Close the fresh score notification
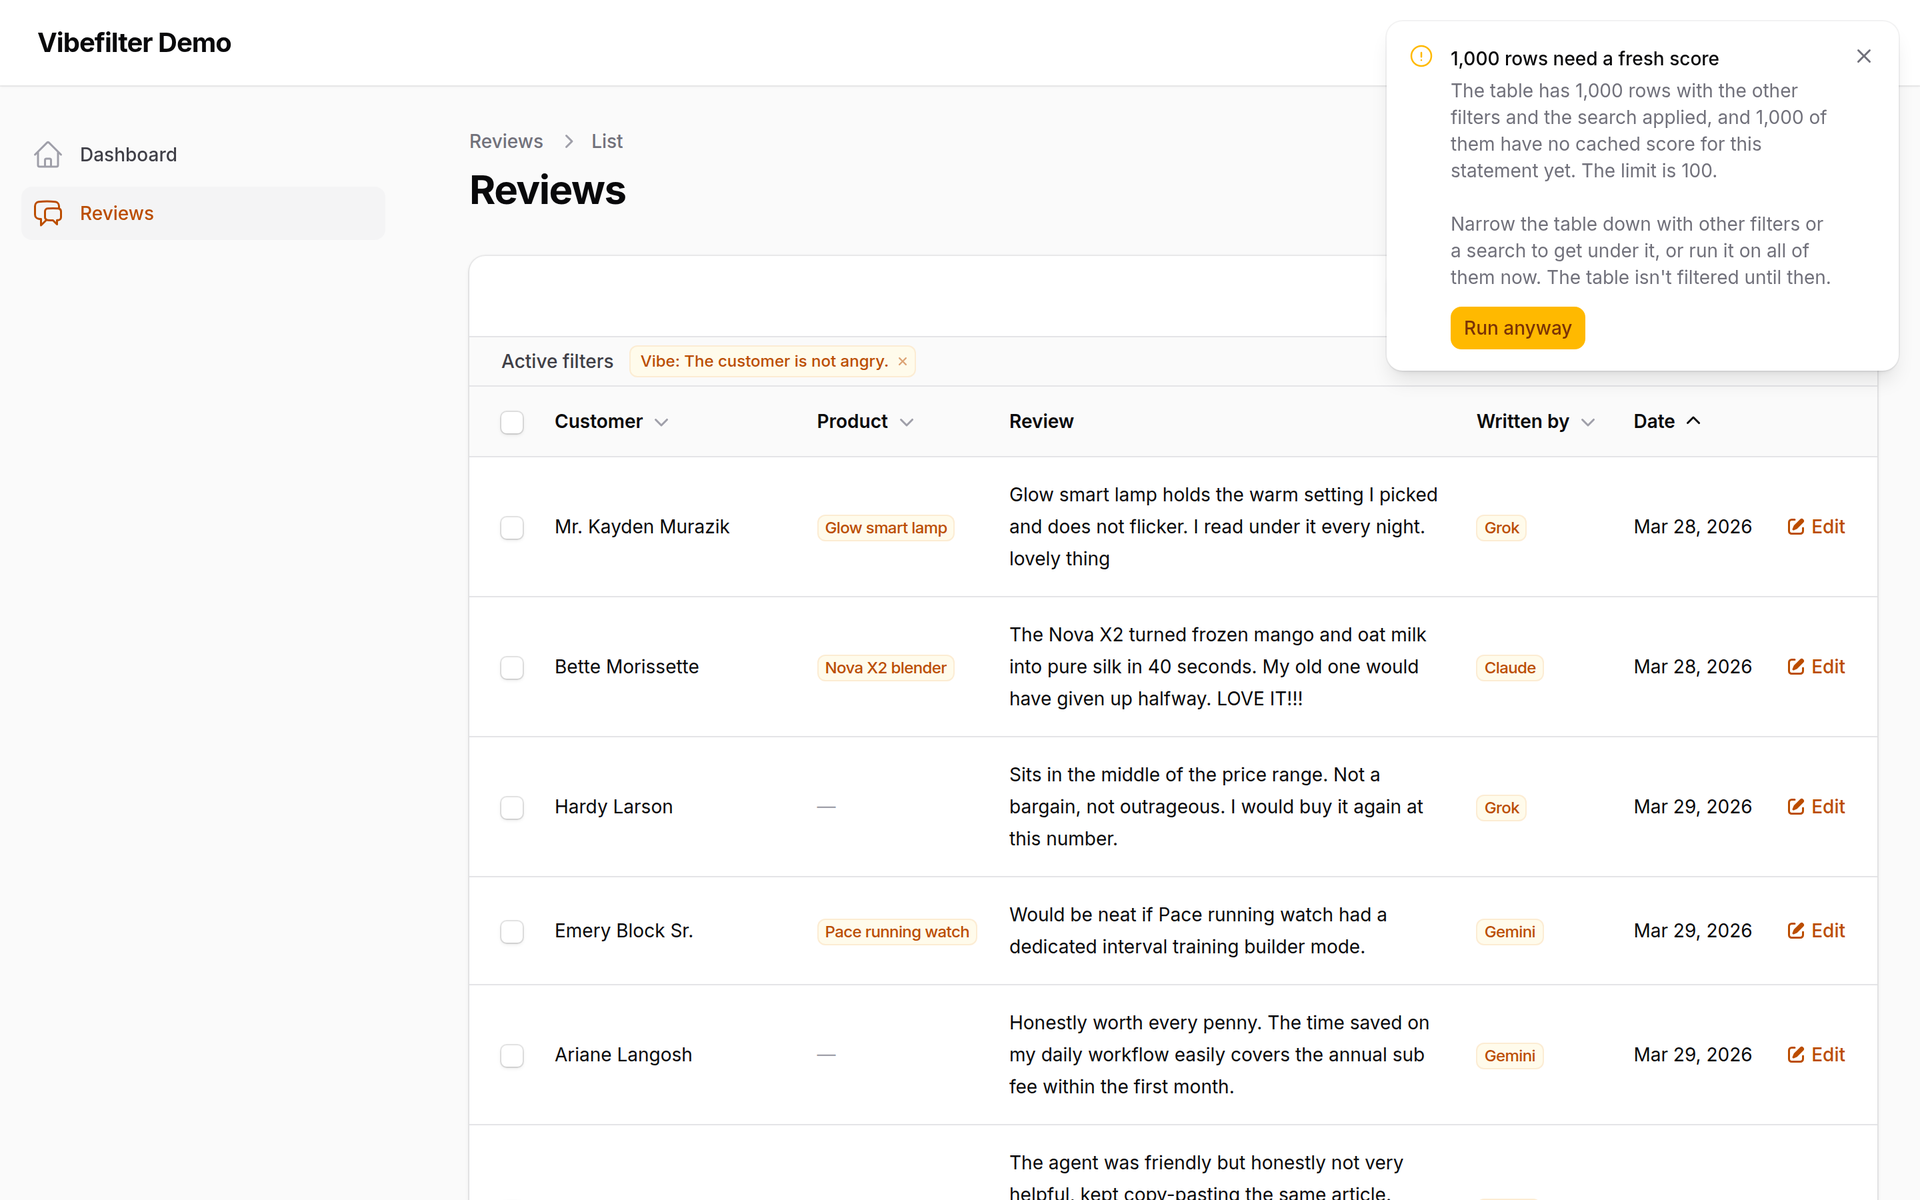Image resolution: width=1920 pixels, height=1200 pixels. click(x=1864, y=56)
